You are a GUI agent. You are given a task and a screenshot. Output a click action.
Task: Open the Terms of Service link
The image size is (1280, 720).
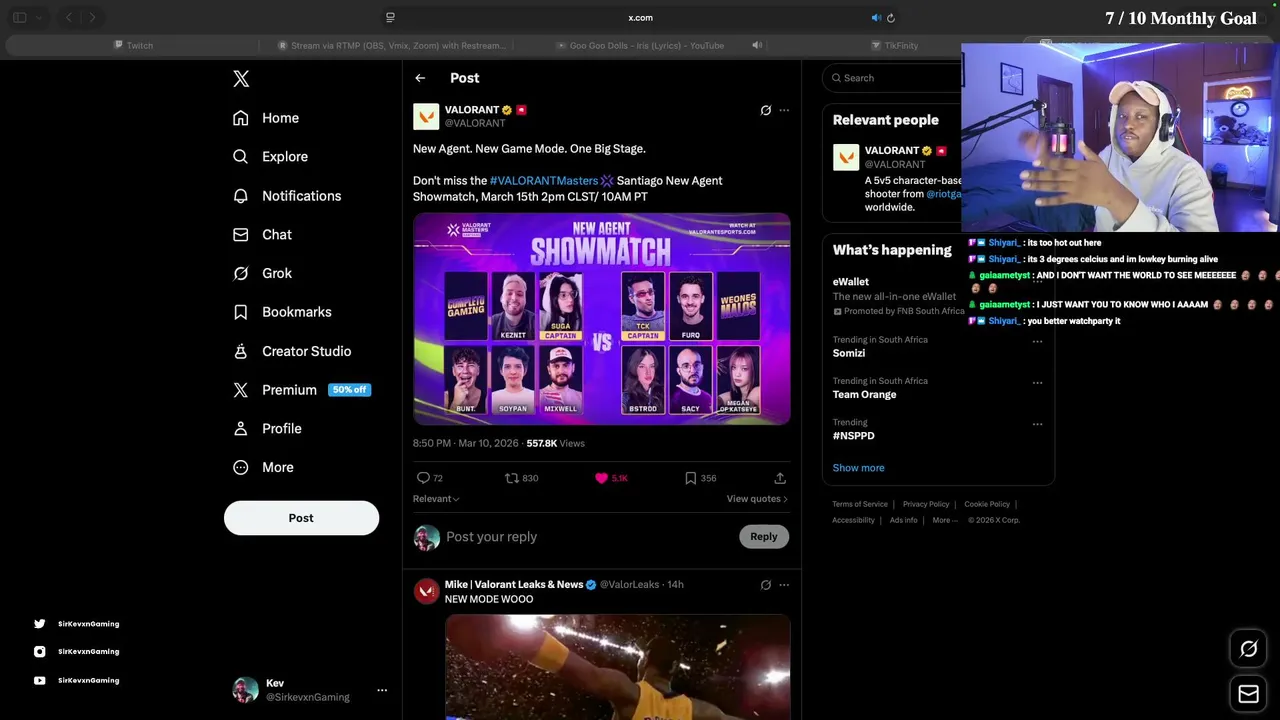[x=860, y=504]
